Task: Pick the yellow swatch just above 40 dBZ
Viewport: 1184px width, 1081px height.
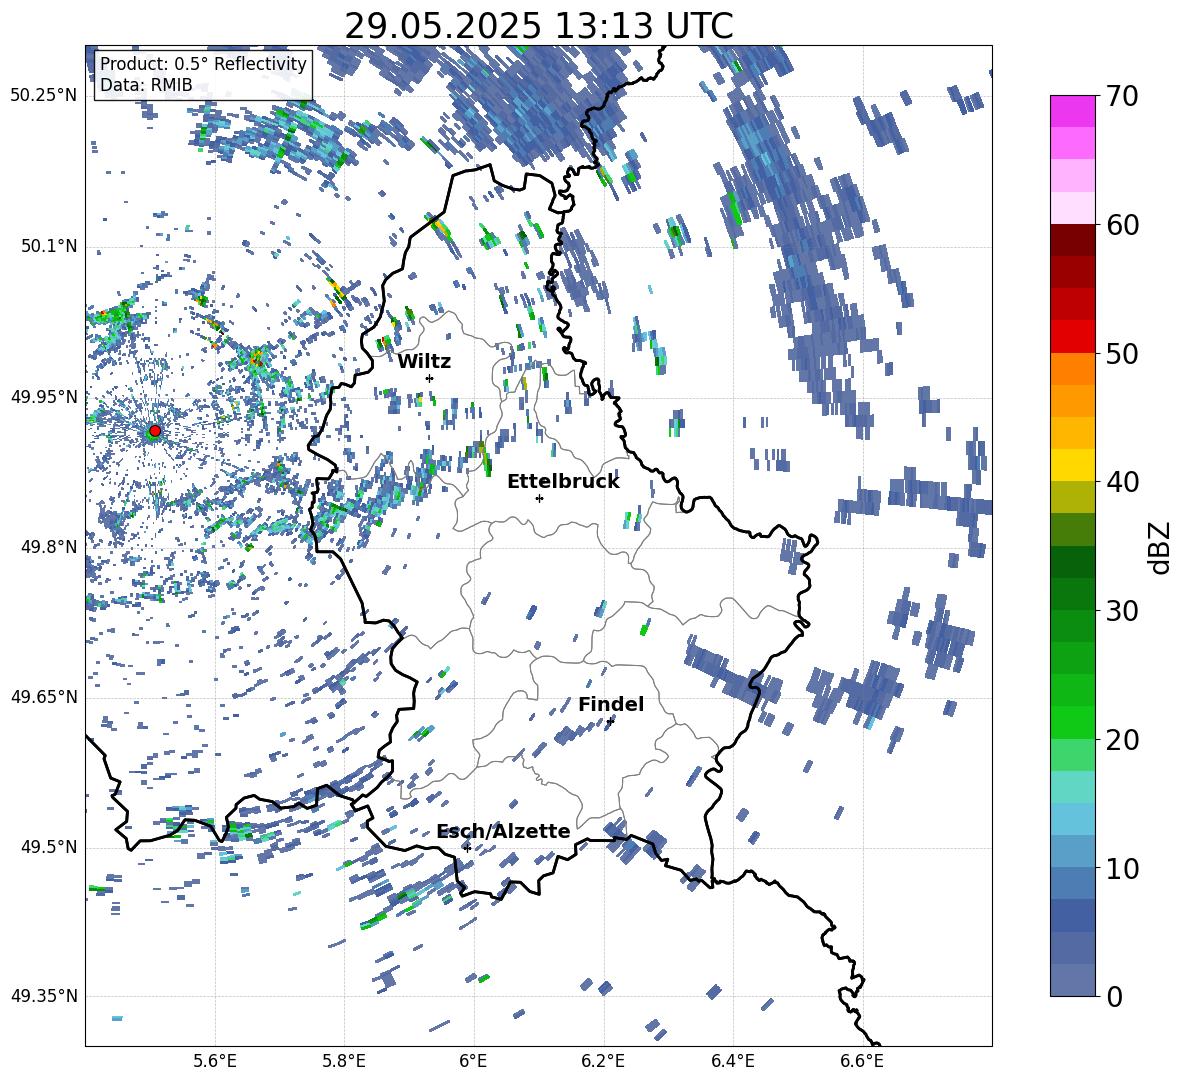Action: (x=1072, y=466)
